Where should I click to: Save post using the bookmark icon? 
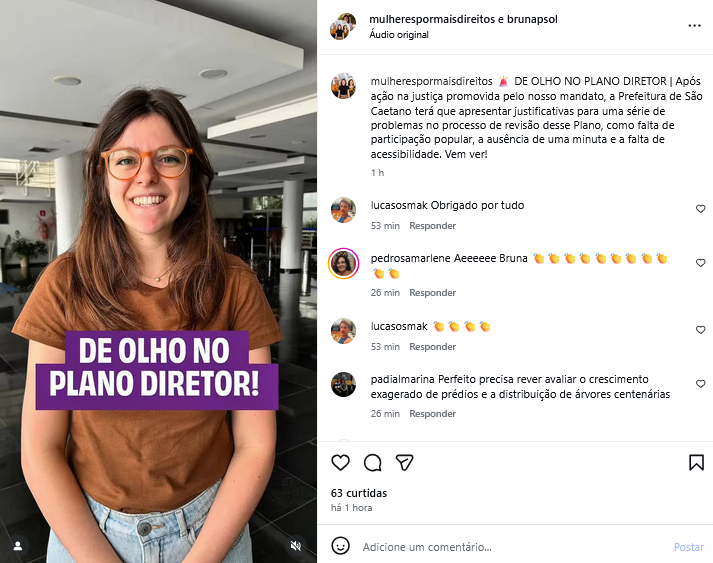tap(696, 462)
